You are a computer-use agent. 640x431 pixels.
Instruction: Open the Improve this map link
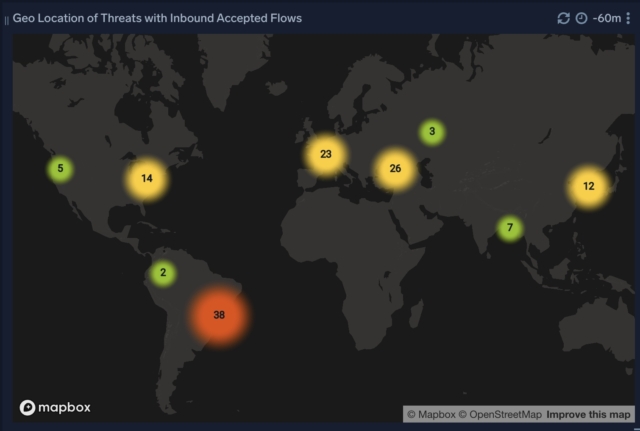588,415
